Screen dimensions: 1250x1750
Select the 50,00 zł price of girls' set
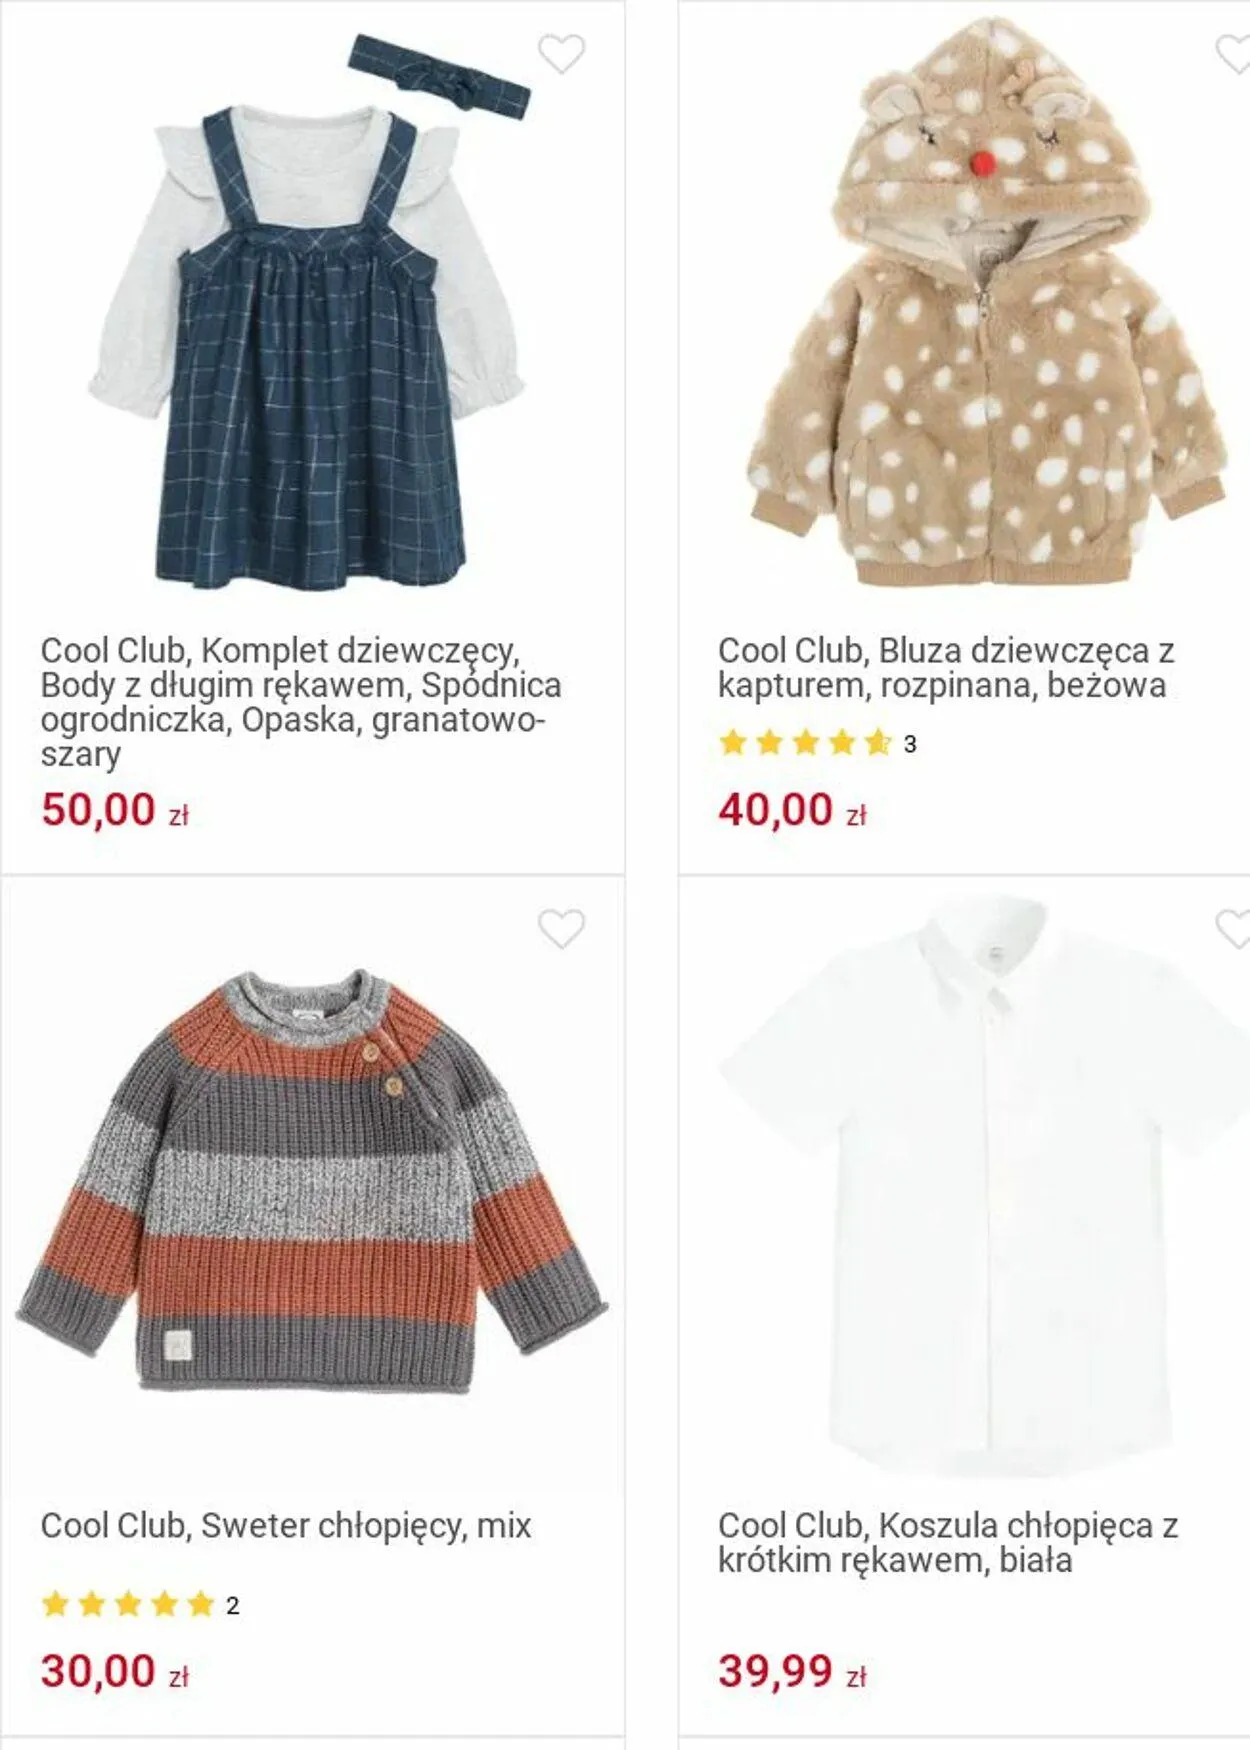tap(115, 810)
